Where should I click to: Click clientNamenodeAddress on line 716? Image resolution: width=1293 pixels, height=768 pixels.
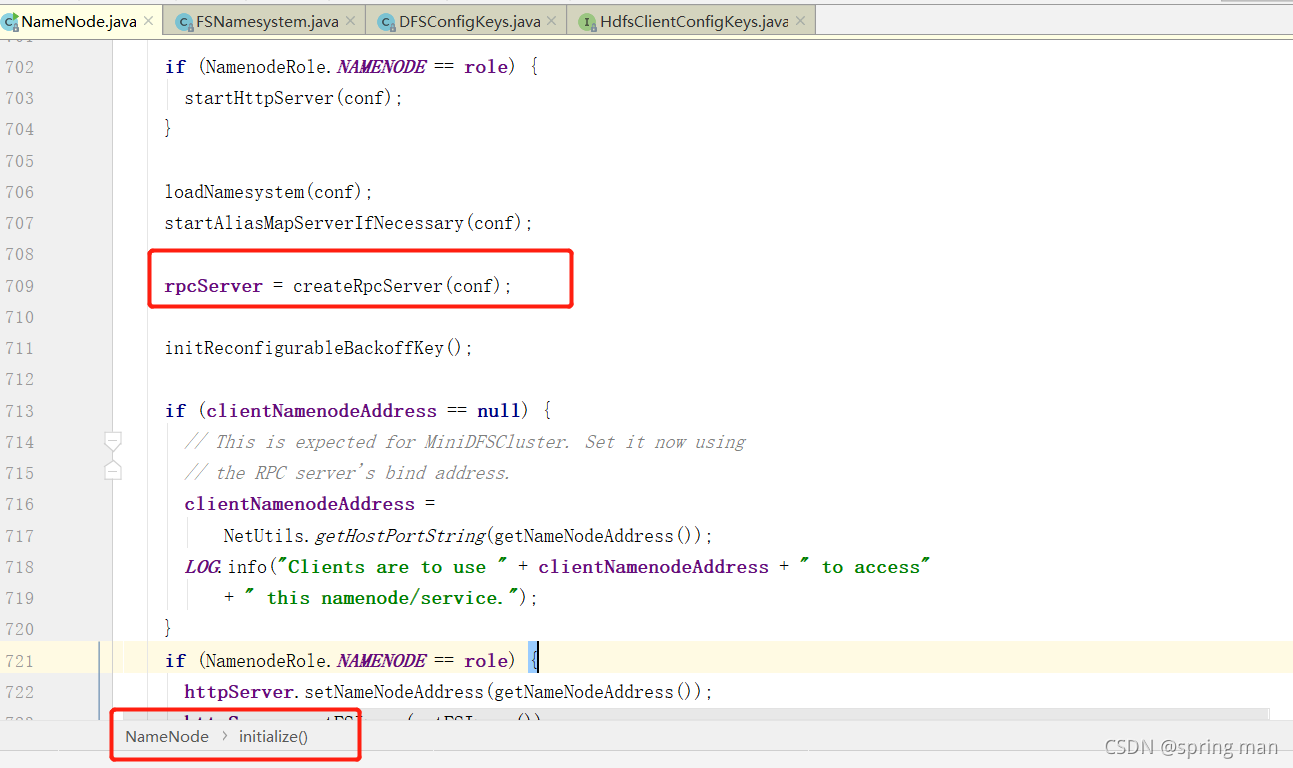click(x=299, y=504)
